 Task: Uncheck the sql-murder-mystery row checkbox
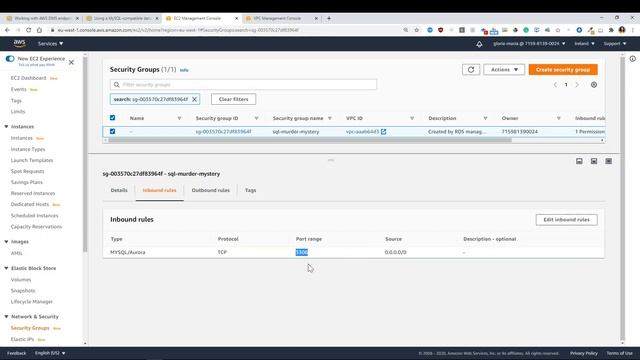point(112,131)
